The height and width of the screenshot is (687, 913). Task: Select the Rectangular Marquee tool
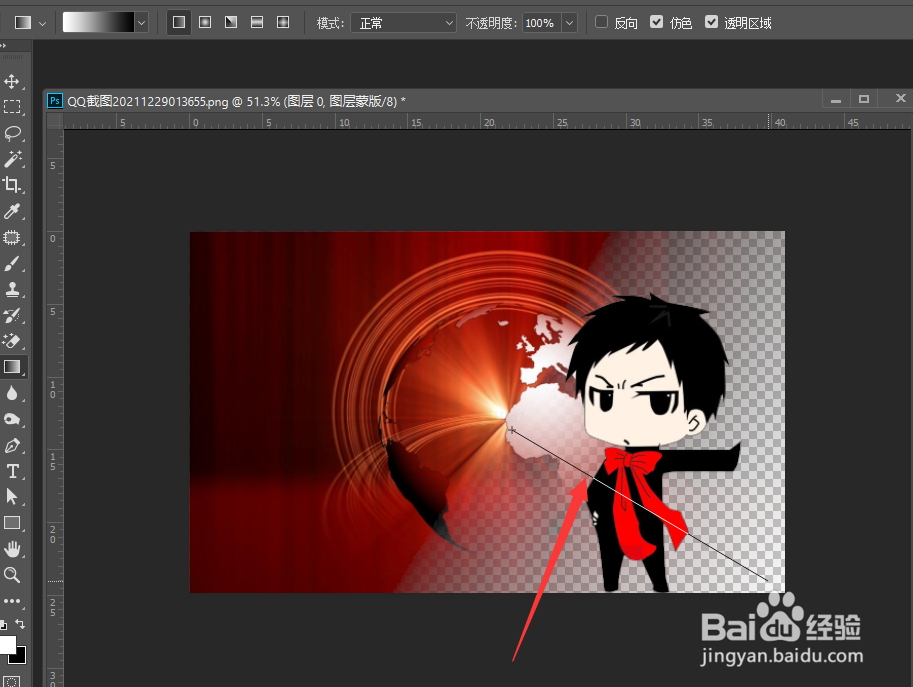[x=12, y=107]
